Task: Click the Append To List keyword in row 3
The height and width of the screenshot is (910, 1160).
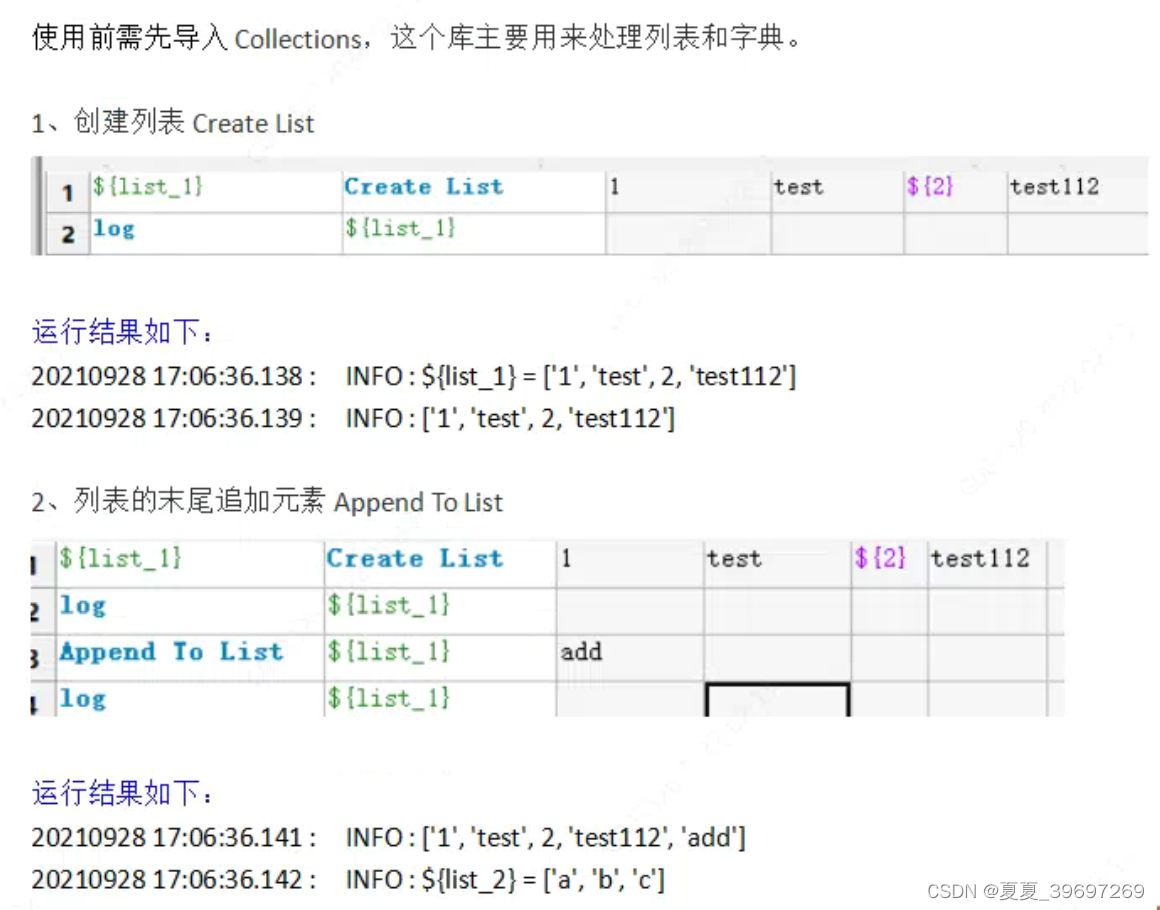Action: coord(170,651)
